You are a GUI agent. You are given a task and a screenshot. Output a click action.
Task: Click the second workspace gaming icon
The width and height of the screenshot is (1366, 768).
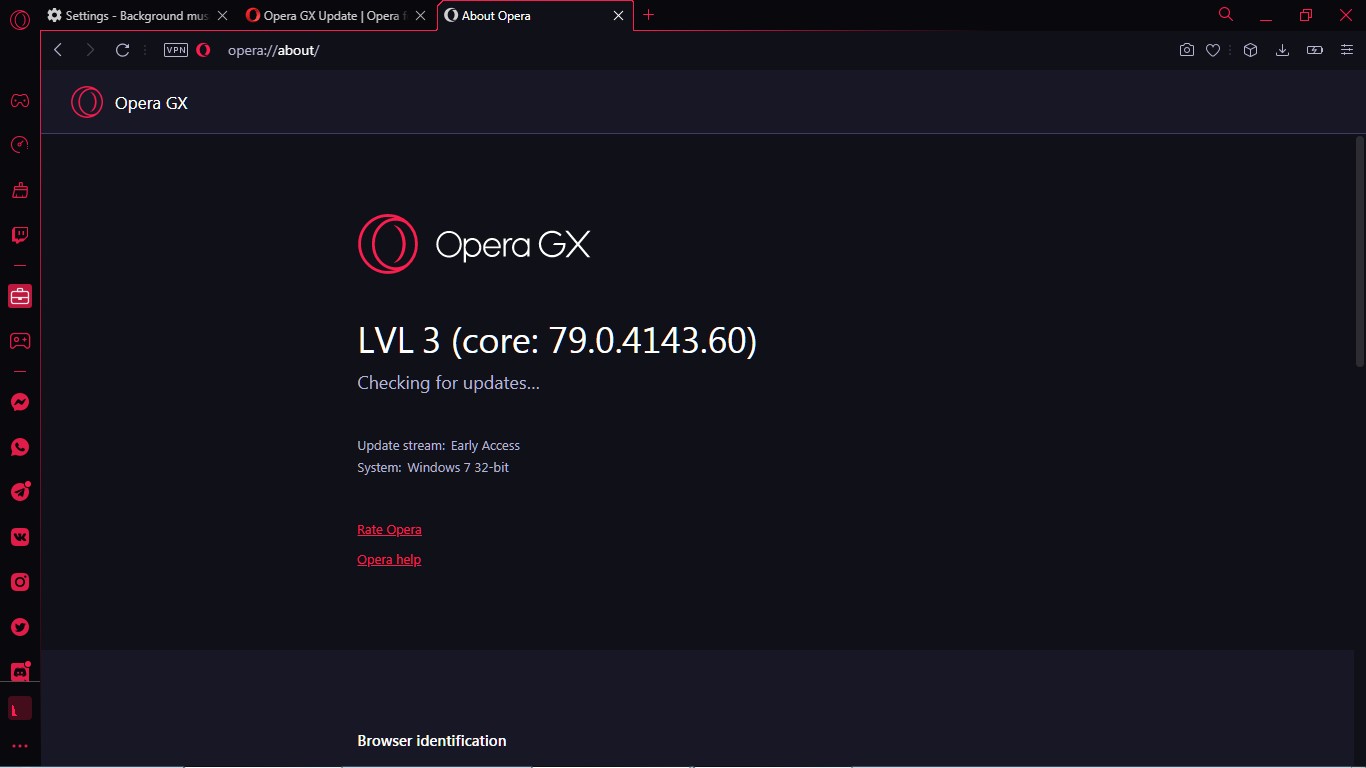click(20, 341)
